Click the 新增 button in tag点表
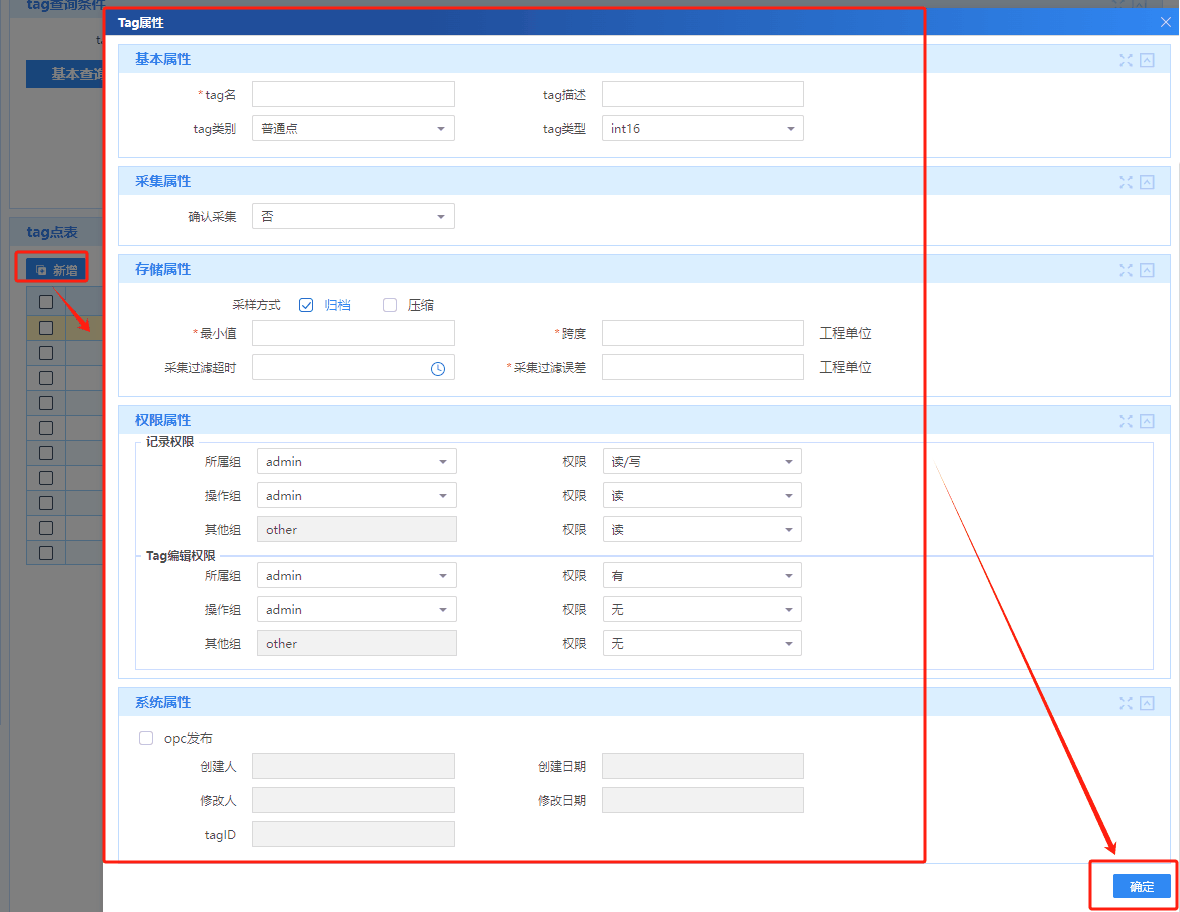 tap(56, 270)
